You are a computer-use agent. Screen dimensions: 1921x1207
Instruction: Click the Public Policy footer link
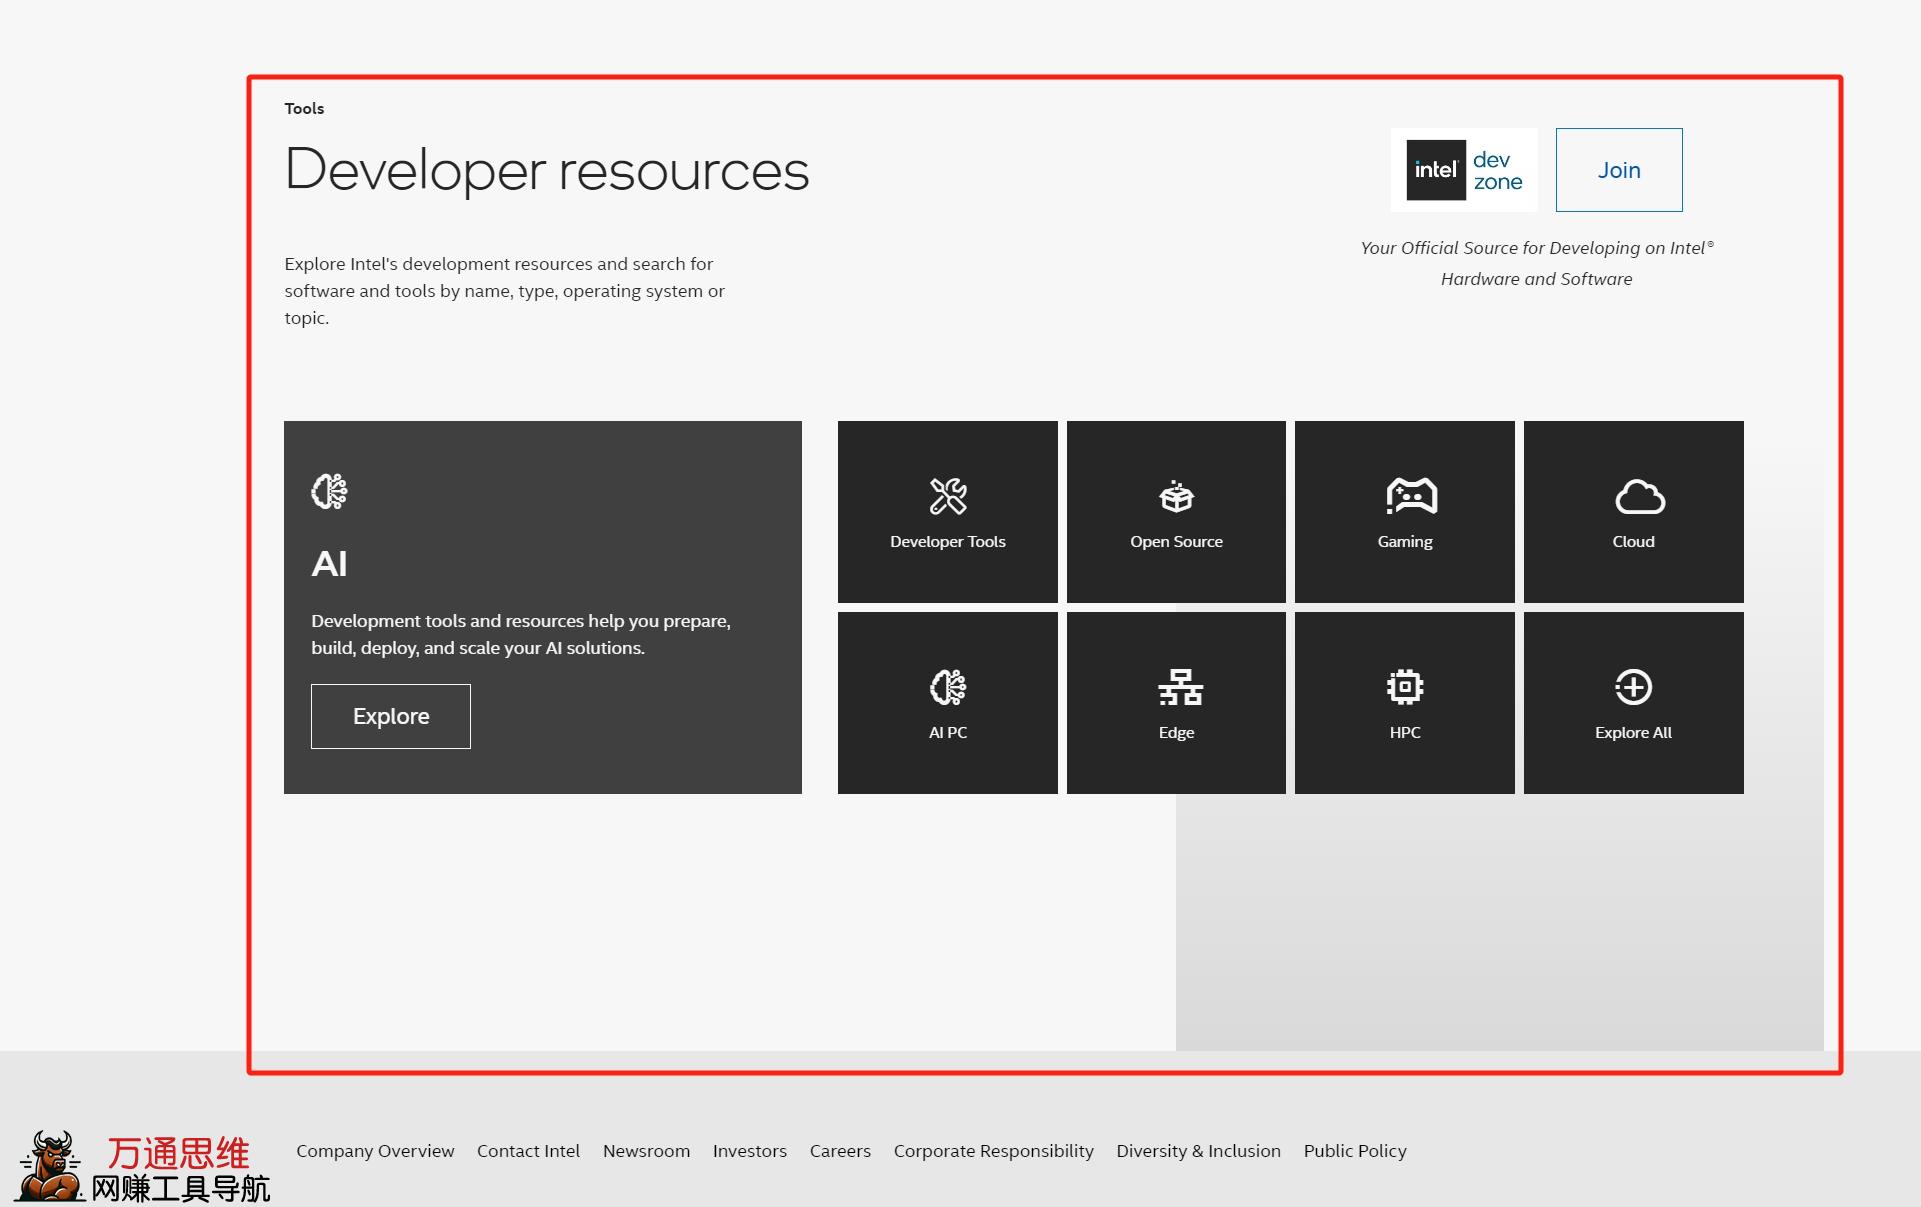tap(1354, 1151)
